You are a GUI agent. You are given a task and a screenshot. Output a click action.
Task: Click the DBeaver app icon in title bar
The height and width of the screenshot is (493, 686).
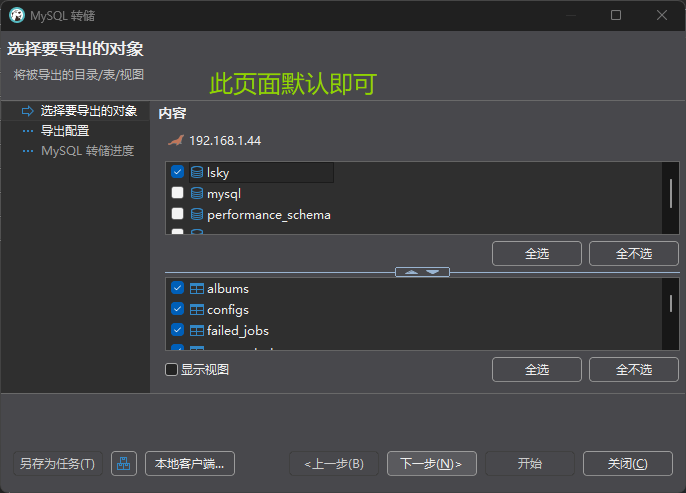pos(17,15)
